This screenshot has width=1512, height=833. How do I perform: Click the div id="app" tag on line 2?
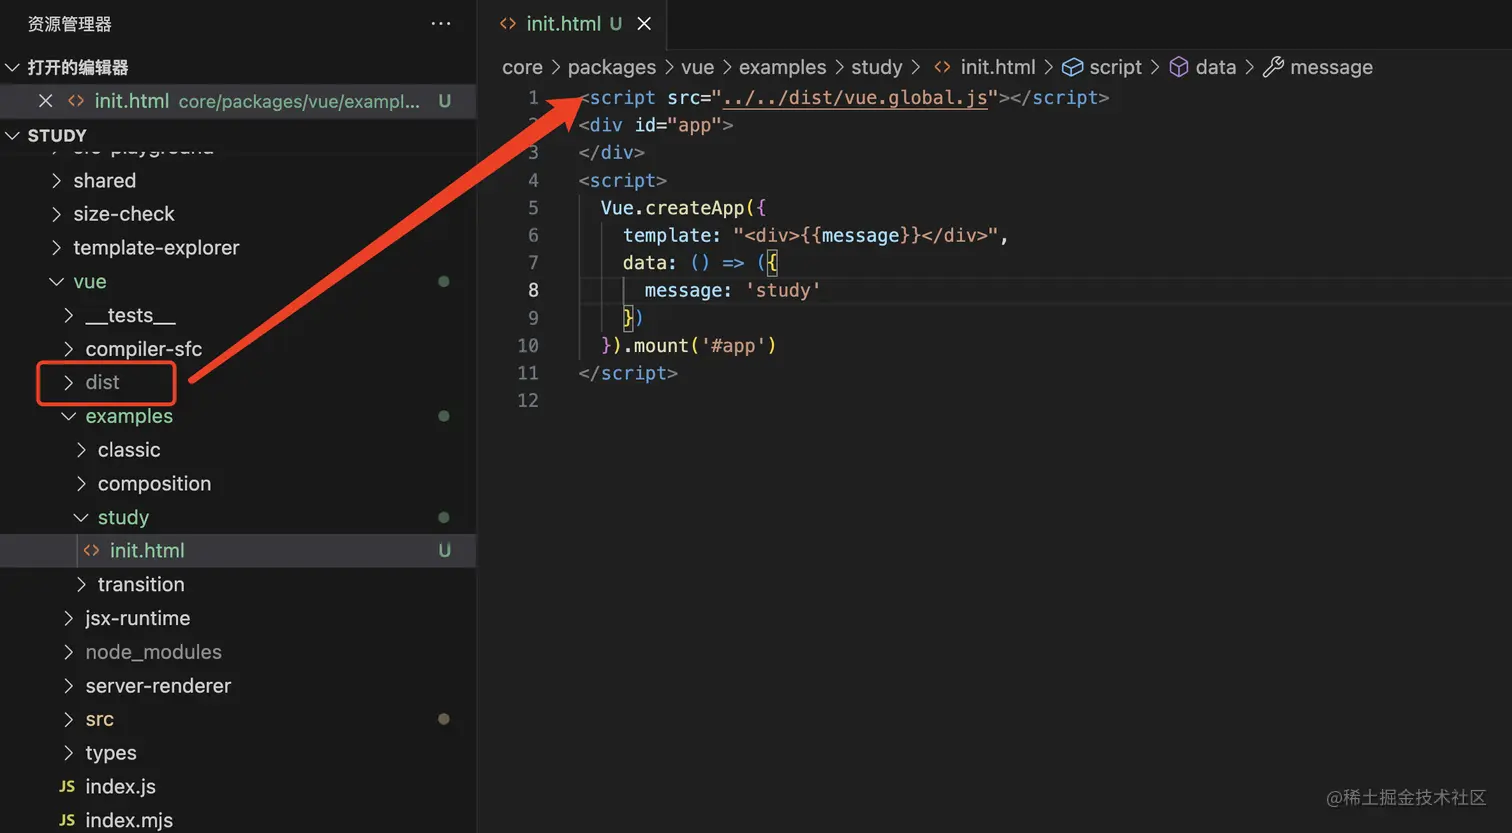[x=656, y=125]
